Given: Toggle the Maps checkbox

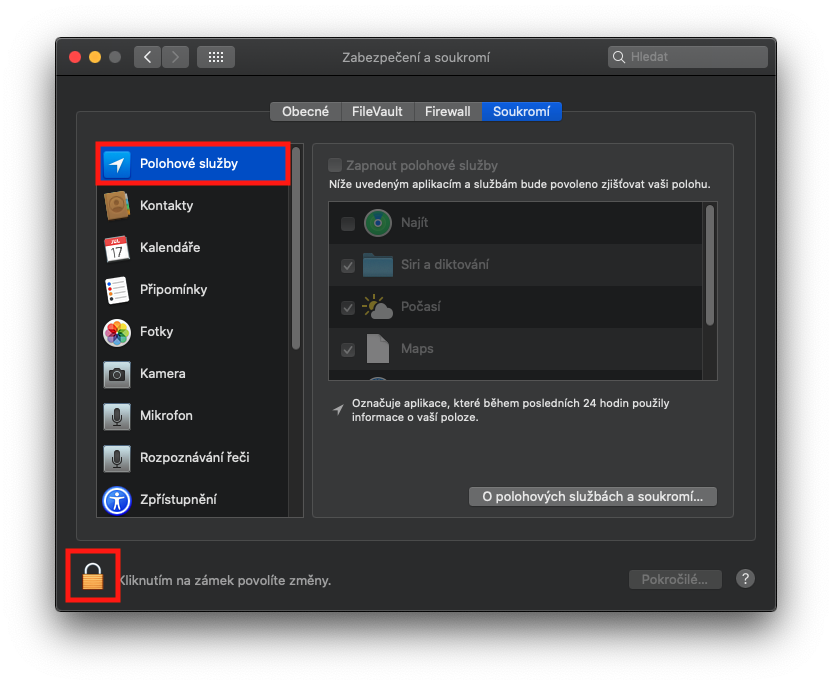Looking at the screenshot, I should 348,350.
